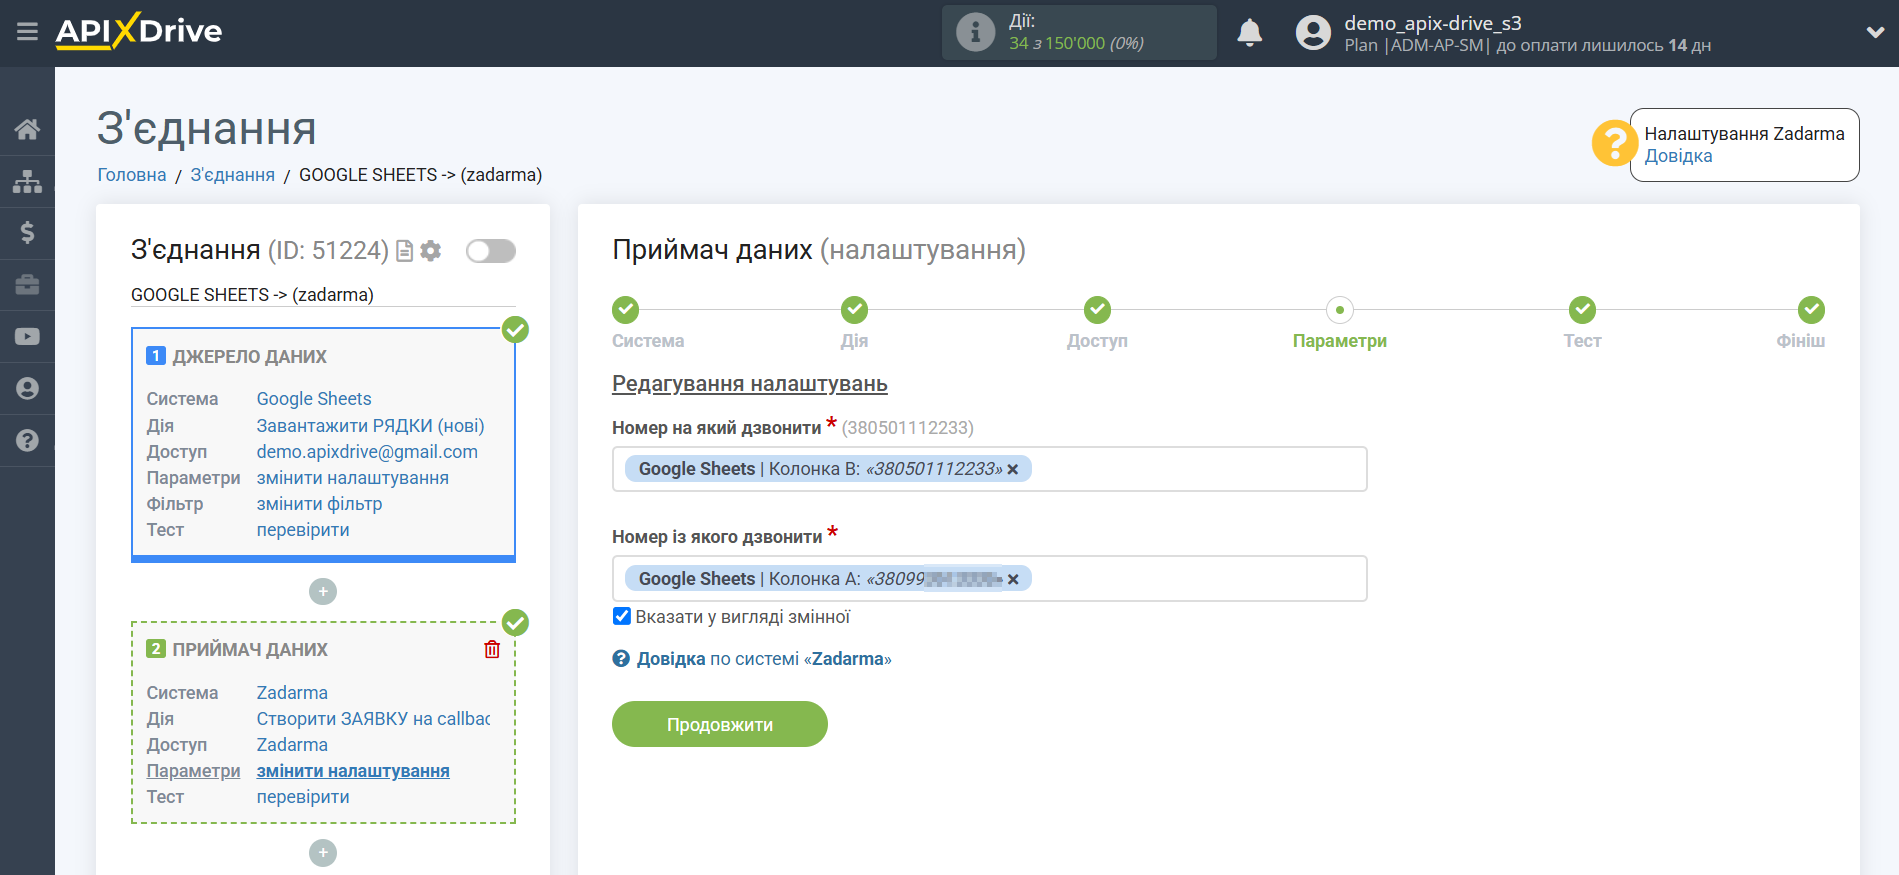Click the Продовжити button

(x=720, y=724)
